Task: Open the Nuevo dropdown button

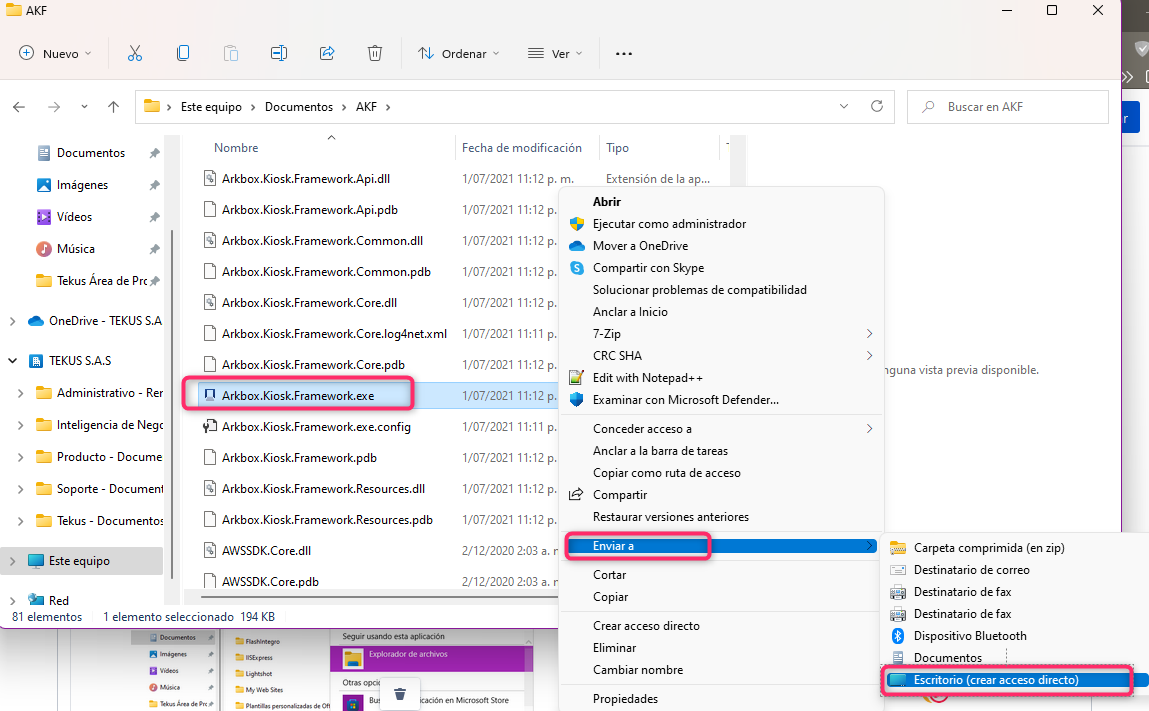Action: [x=55, y=53]
